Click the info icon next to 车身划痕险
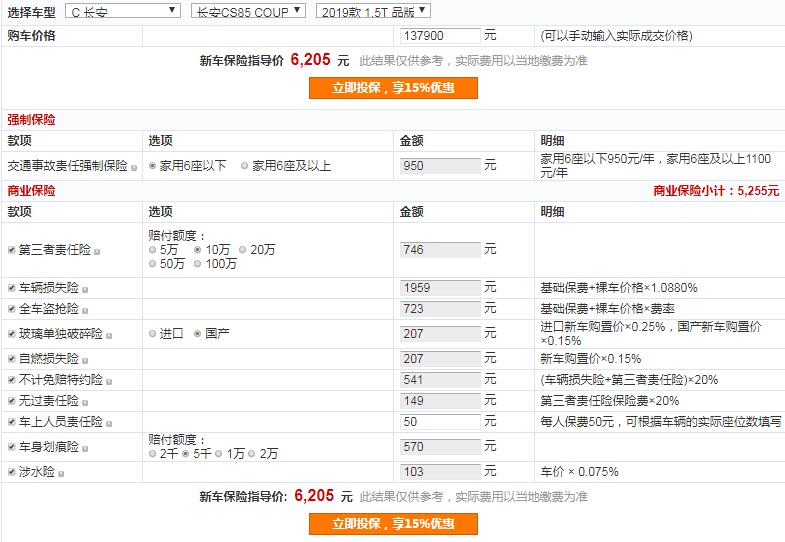 (x=85, y=449)
